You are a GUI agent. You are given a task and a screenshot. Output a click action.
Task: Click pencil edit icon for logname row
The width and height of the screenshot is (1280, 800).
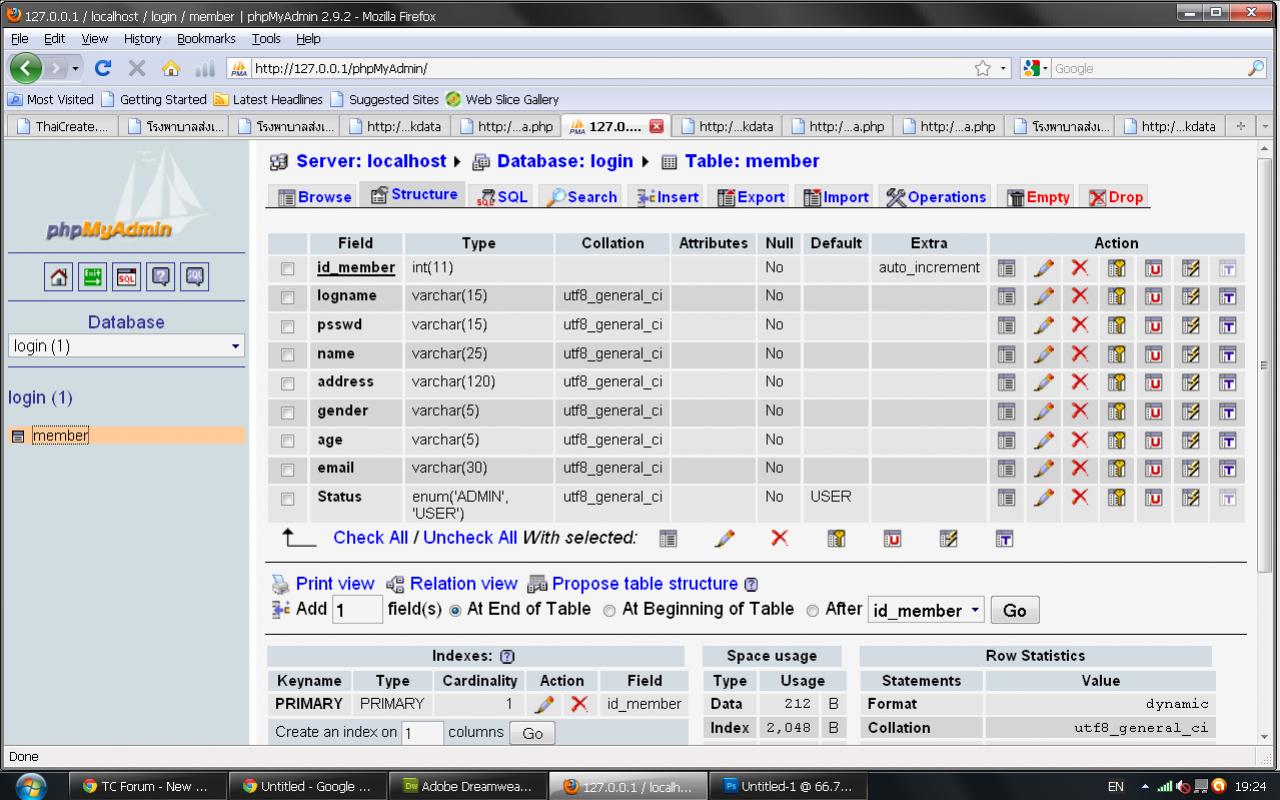click(1043, 296)
